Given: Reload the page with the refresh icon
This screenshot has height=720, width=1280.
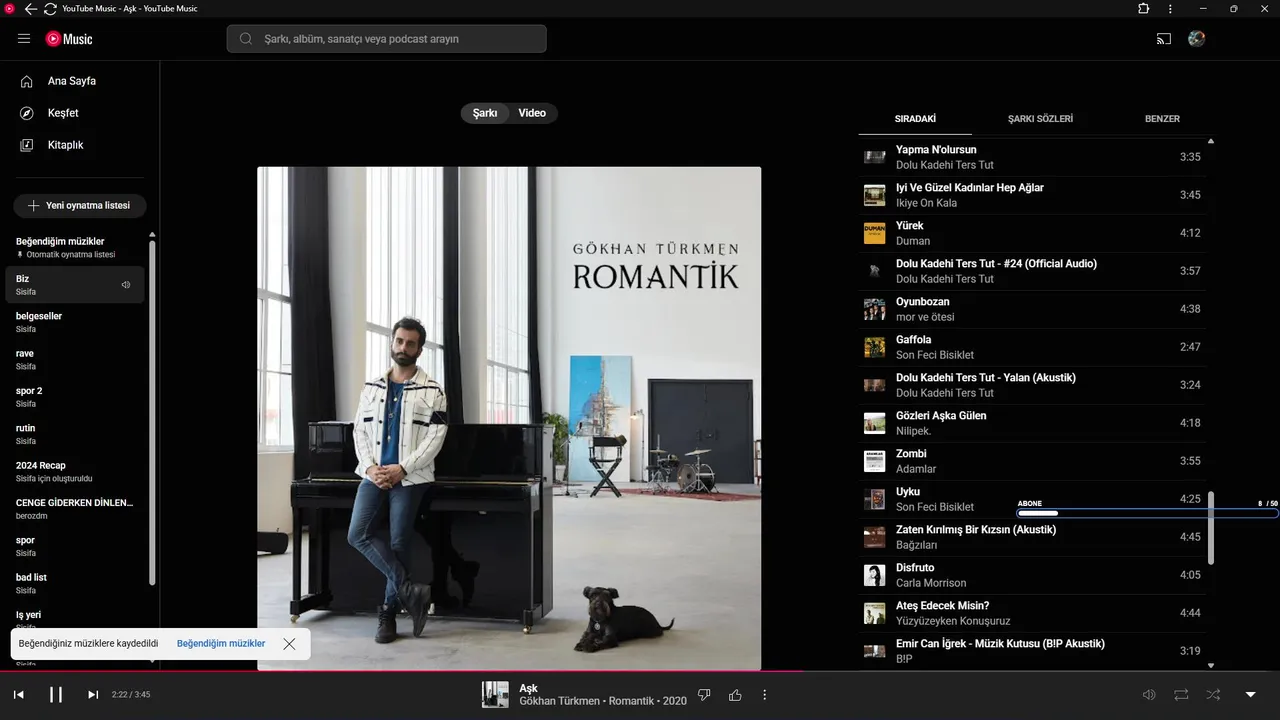Looking at the screenshot, I should 50,9.
